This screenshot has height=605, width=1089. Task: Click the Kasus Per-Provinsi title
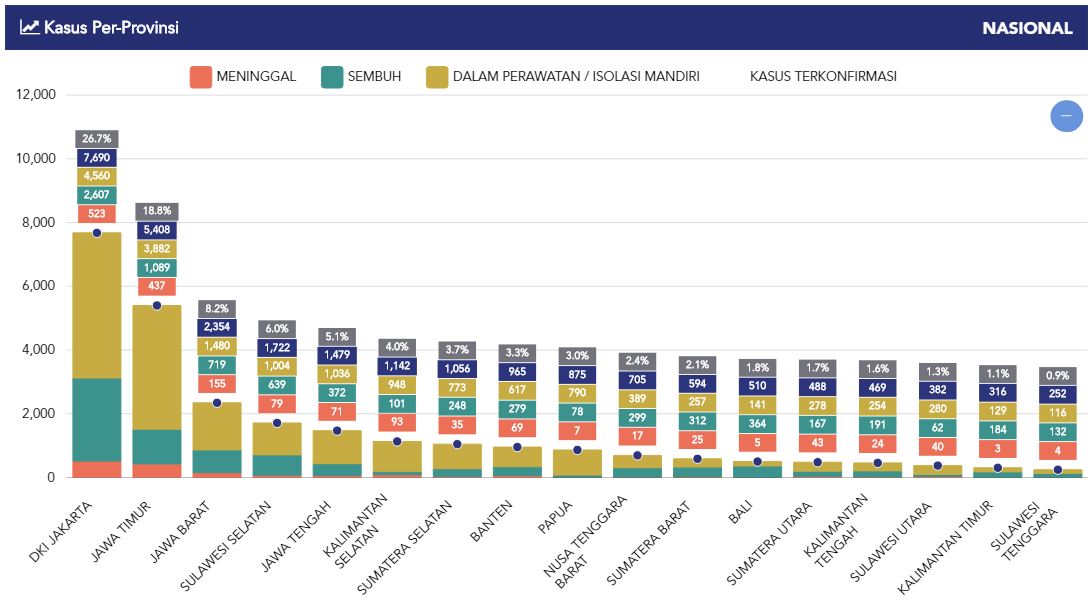click(111, 27)
